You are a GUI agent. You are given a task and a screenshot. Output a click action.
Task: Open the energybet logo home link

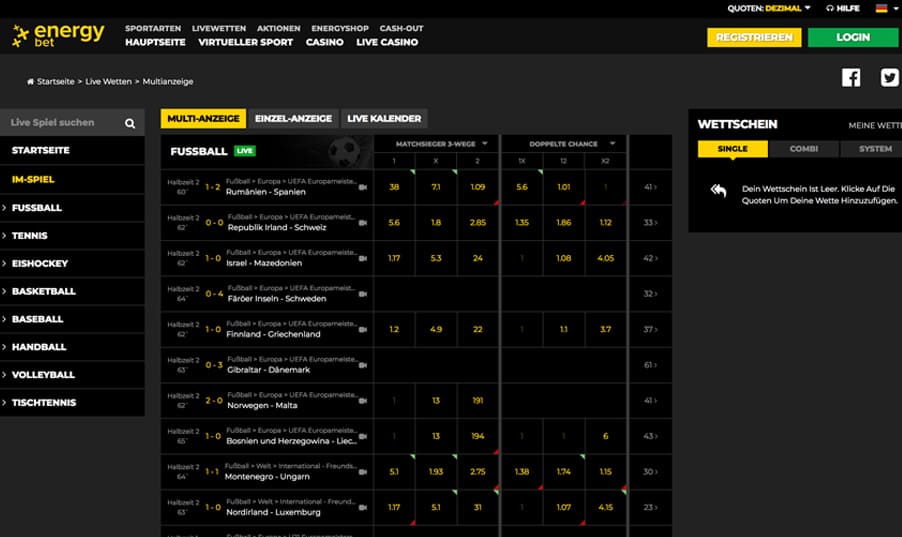click(x=58, y=36)
